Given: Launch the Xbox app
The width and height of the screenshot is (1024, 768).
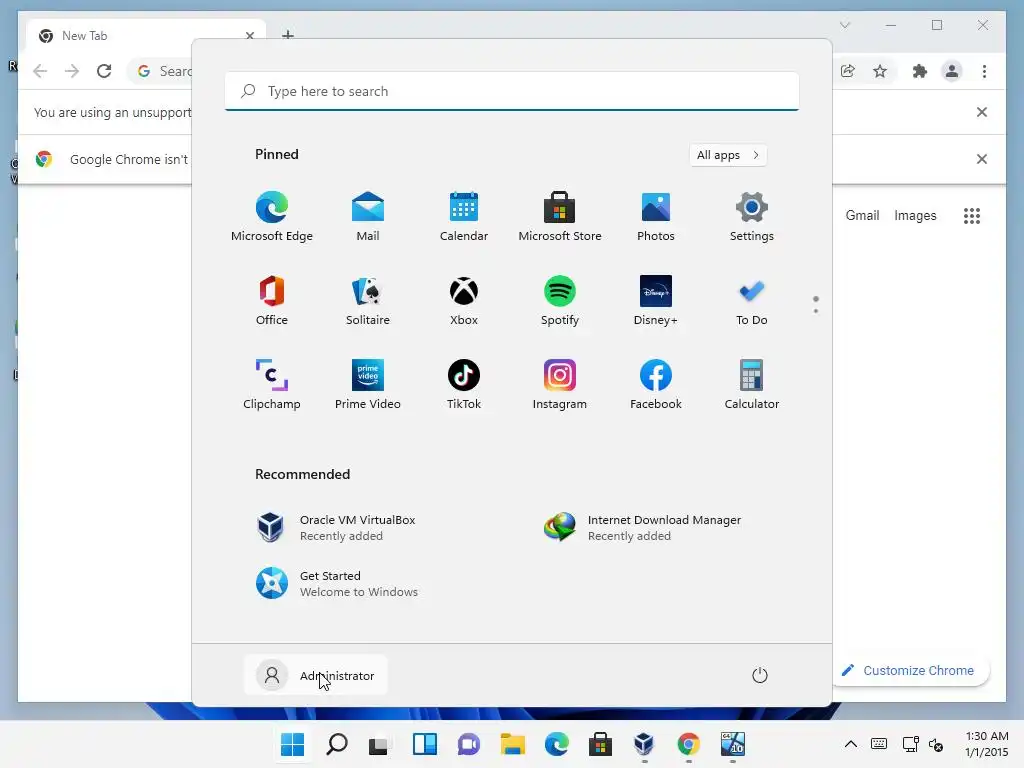Looking at the screenshot, I should click(464, 300).
